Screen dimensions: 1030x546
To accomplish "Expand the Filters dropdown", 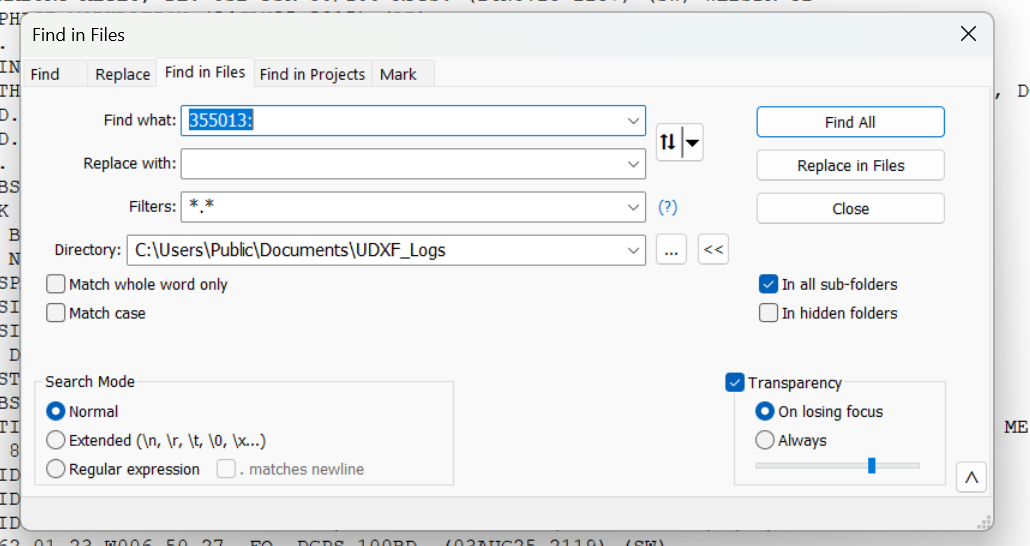I will coord(633,207).
